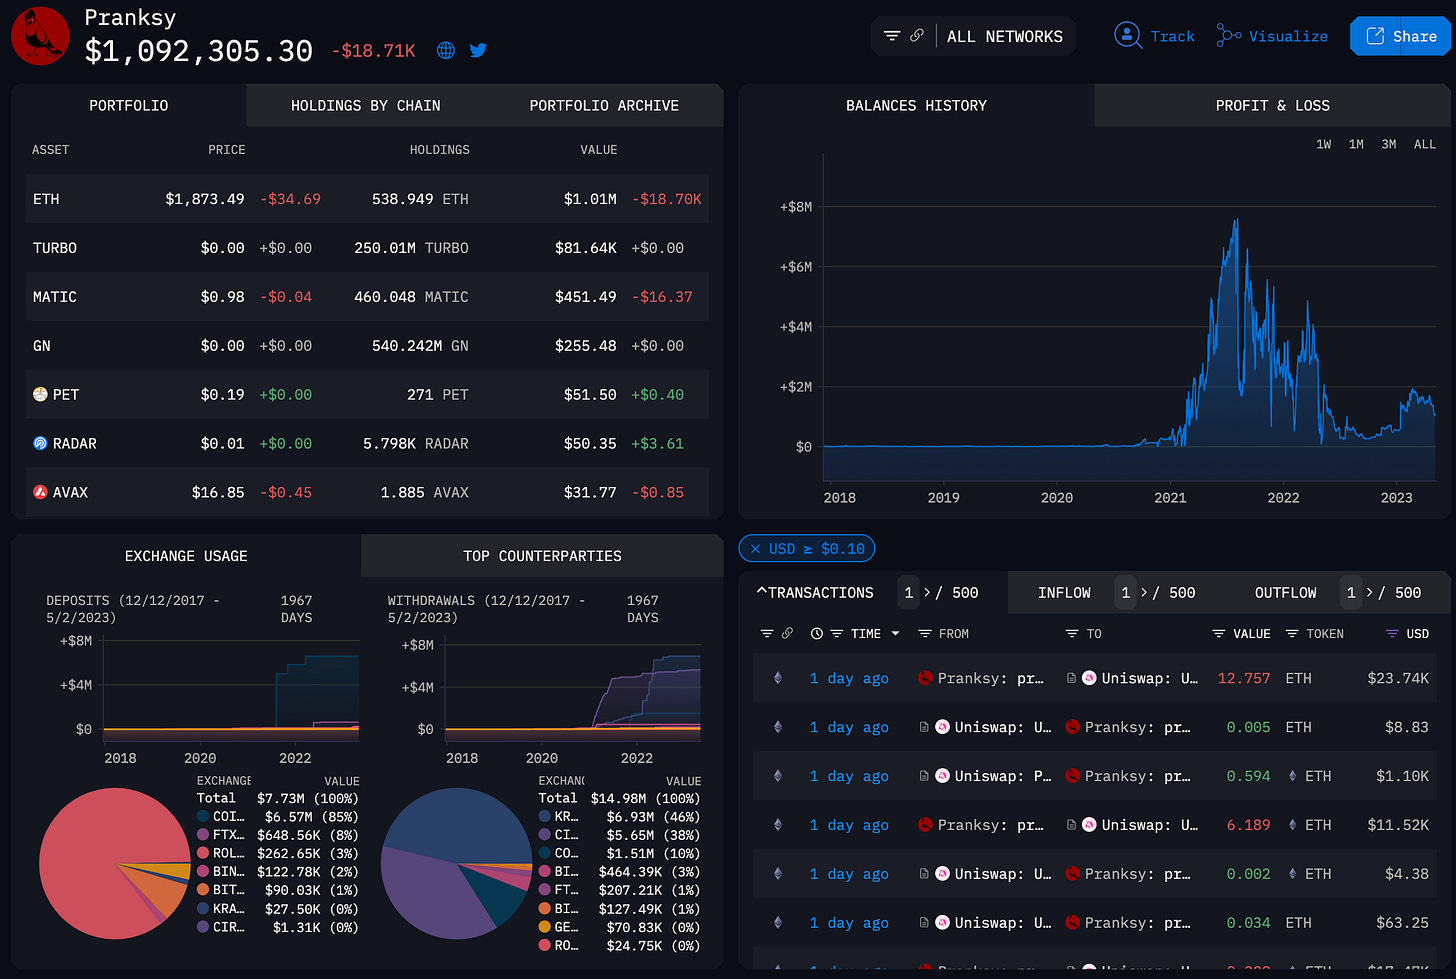
Task: Open Pranksy's Twitter profile via bird icon
Action: tap(478, 50)
